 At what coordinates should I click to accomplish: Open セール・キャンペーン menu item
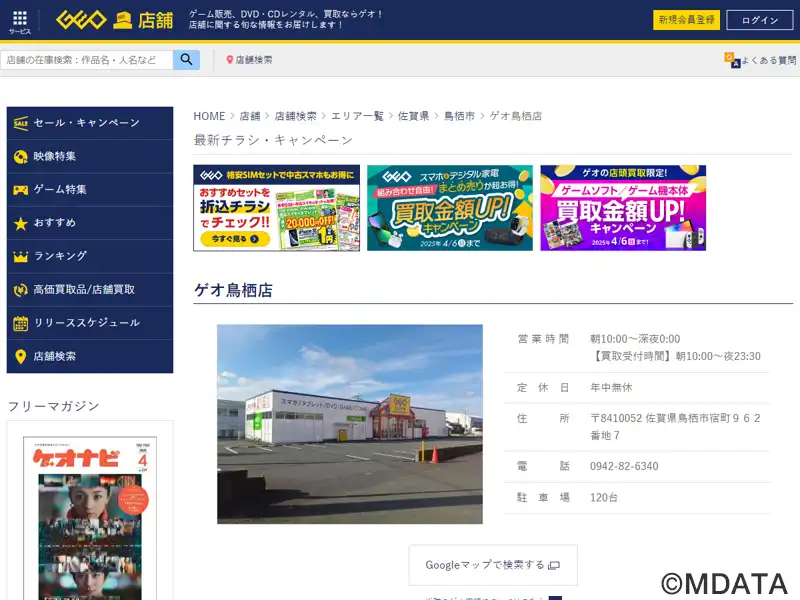tap(90, 123)
